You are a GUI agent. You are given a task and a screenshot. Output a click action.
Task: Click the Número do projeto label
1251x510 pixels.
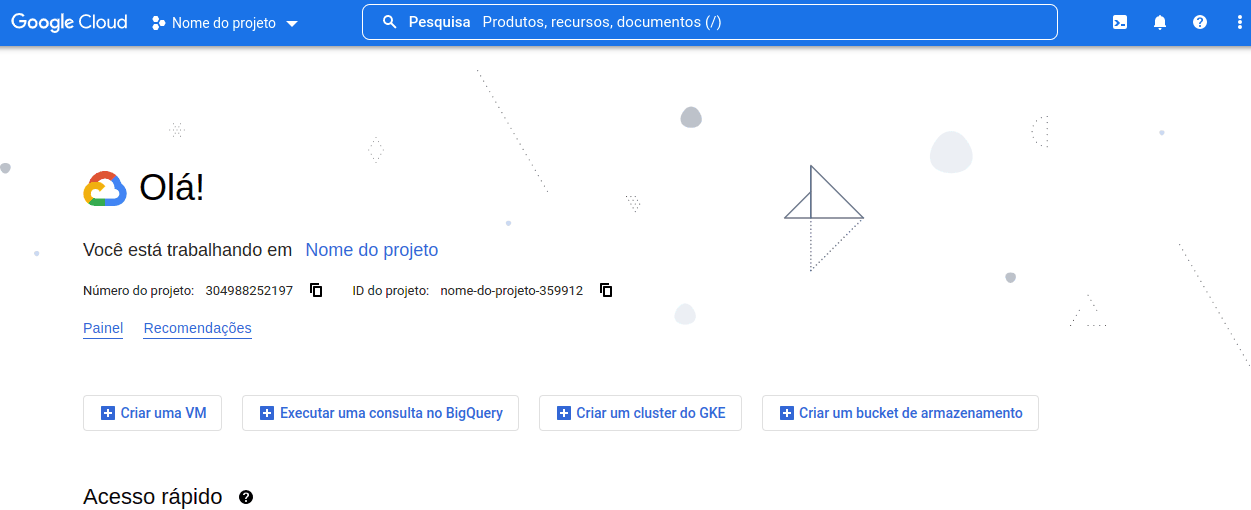coord(138,291)
